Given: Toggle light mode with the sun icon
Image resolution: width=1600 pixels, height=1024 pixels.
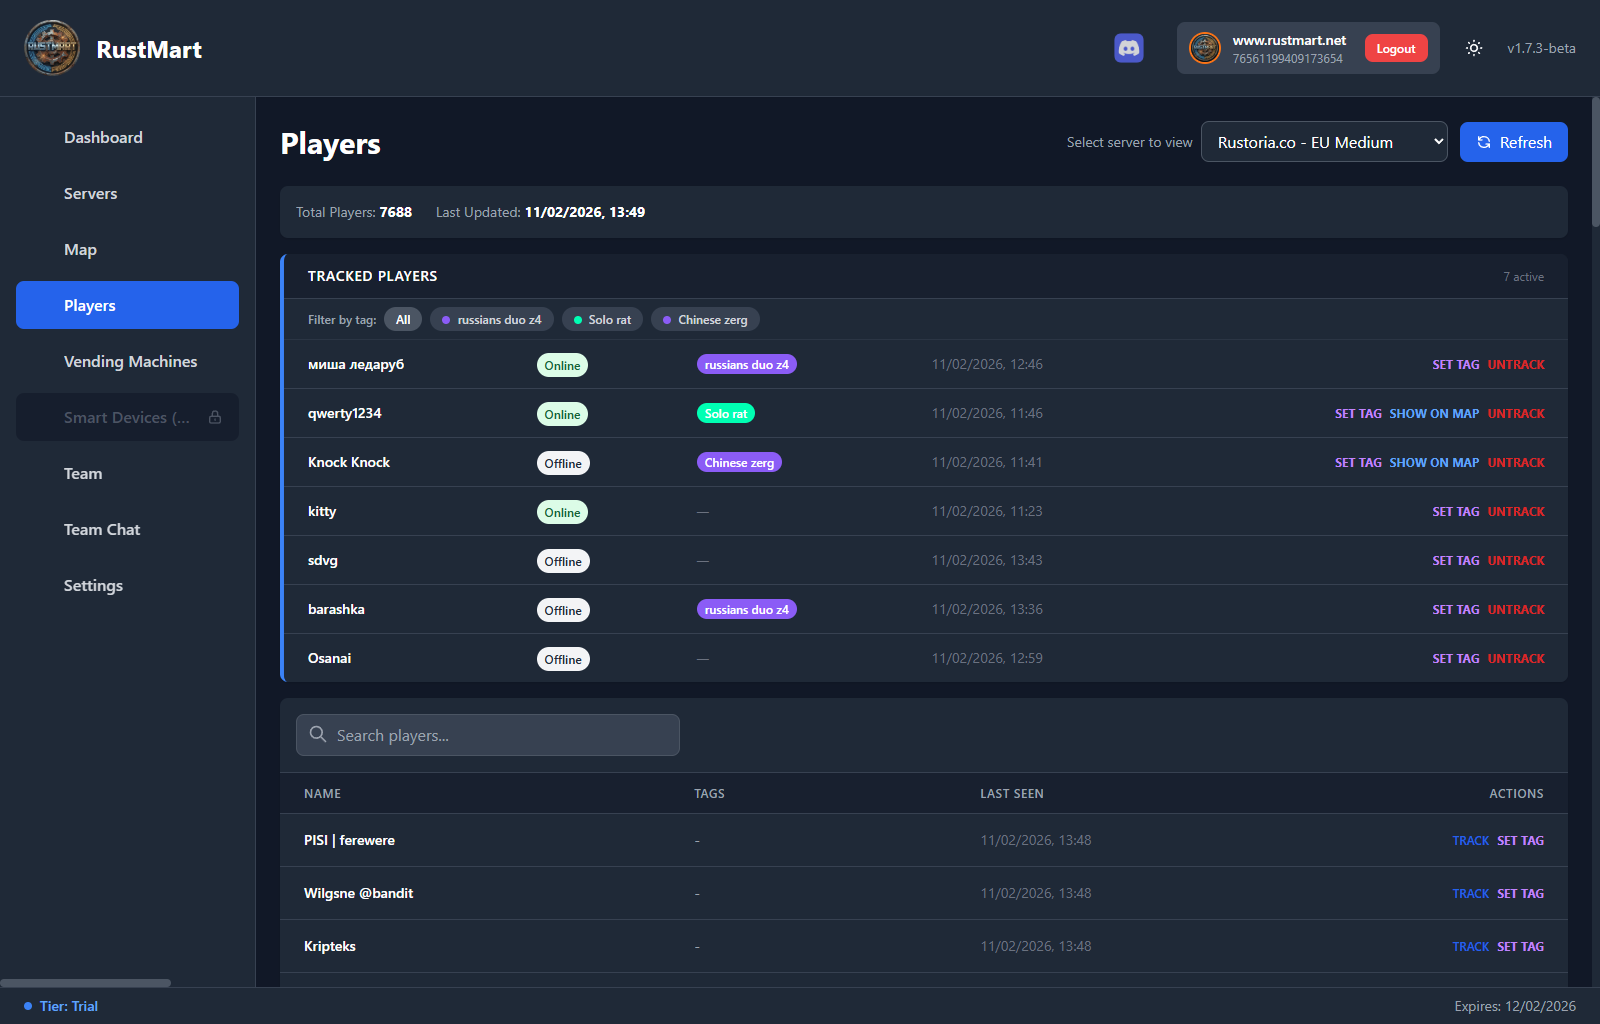Looking at the screenshot, I should pos(1473,47).
